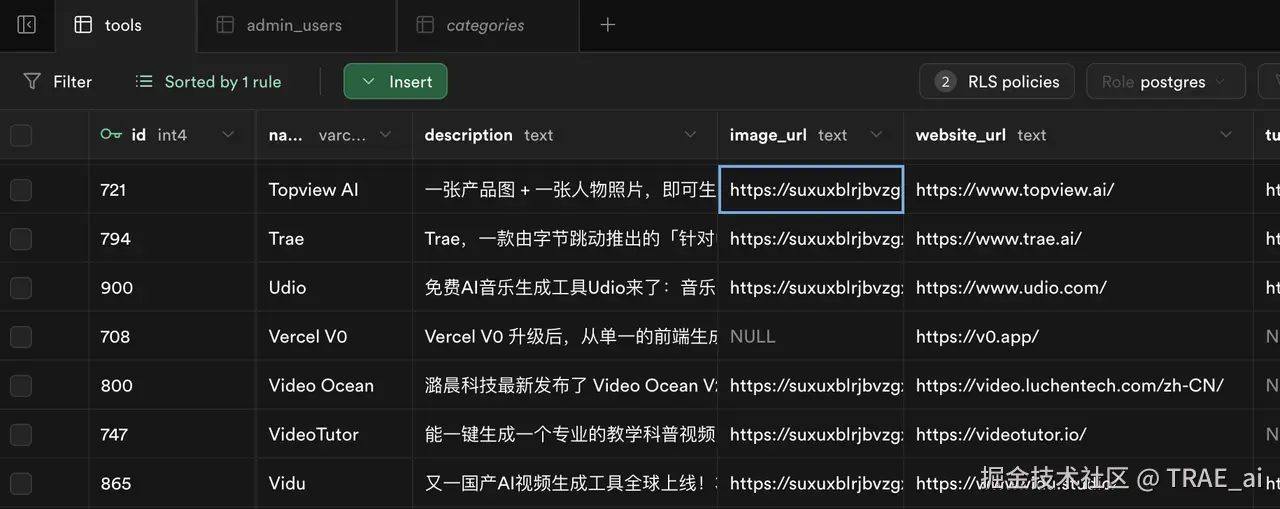Open new tab with plus icon

[607, 25]
